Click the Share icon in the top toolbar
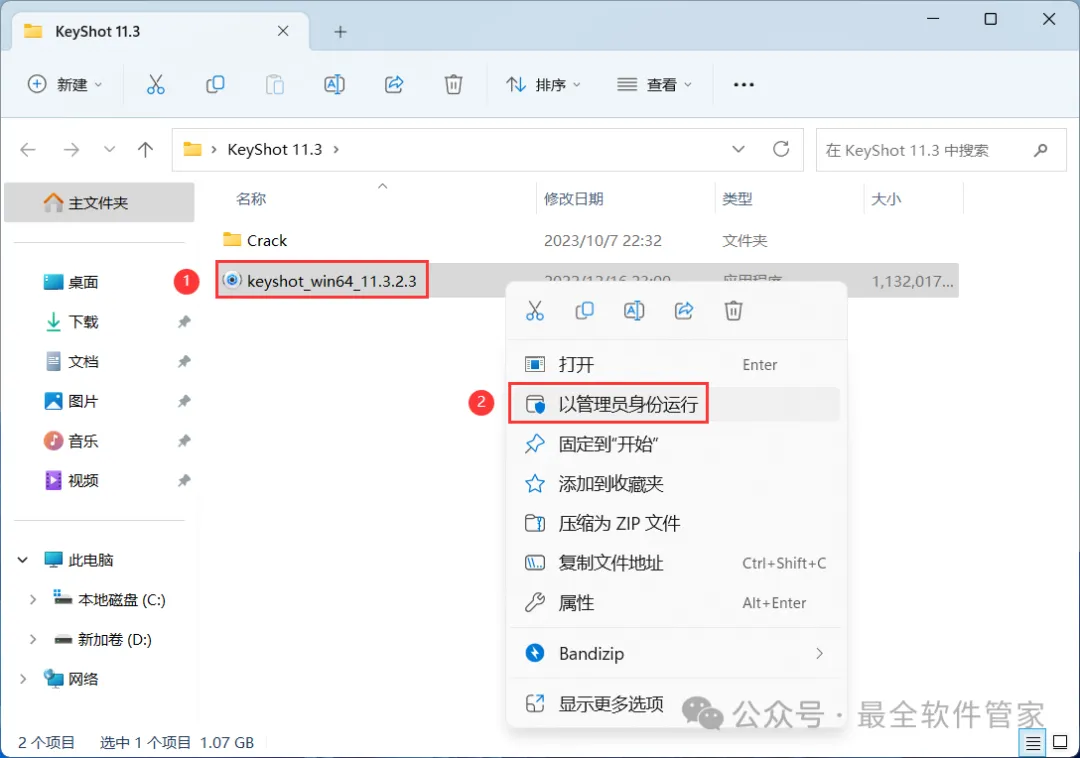The height and width of the screenshot is (758, 1080). pos(394,85)
